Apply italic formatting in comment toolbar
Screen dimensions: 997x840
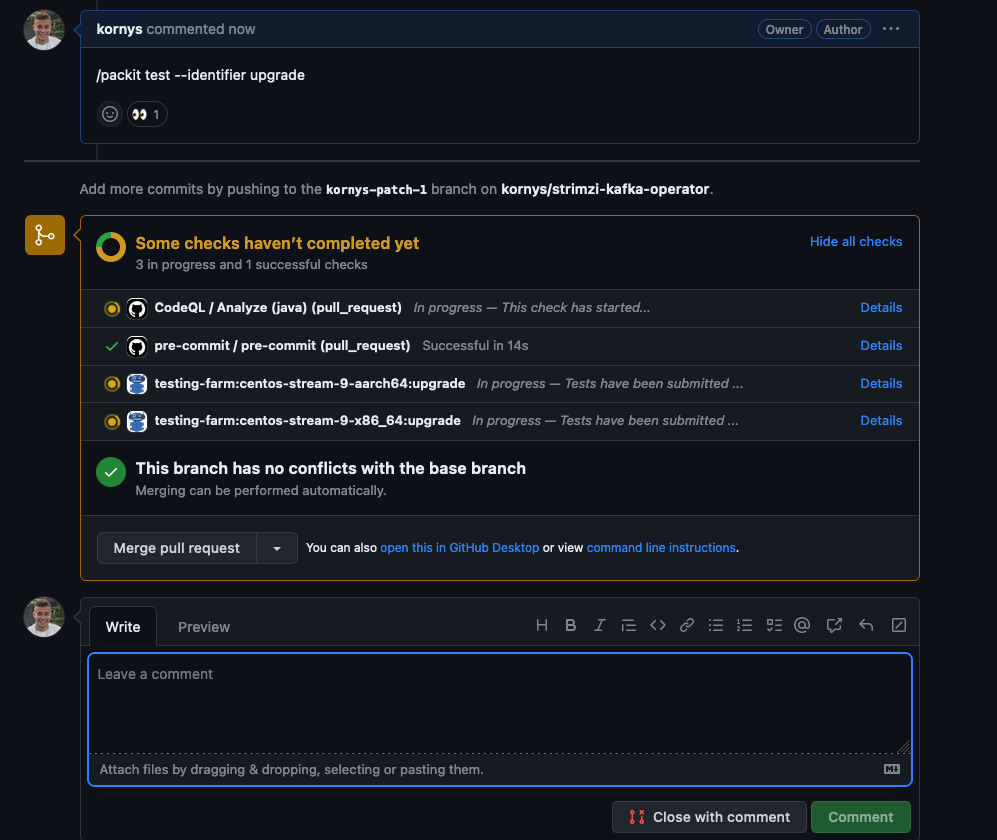tap(600, 626)
